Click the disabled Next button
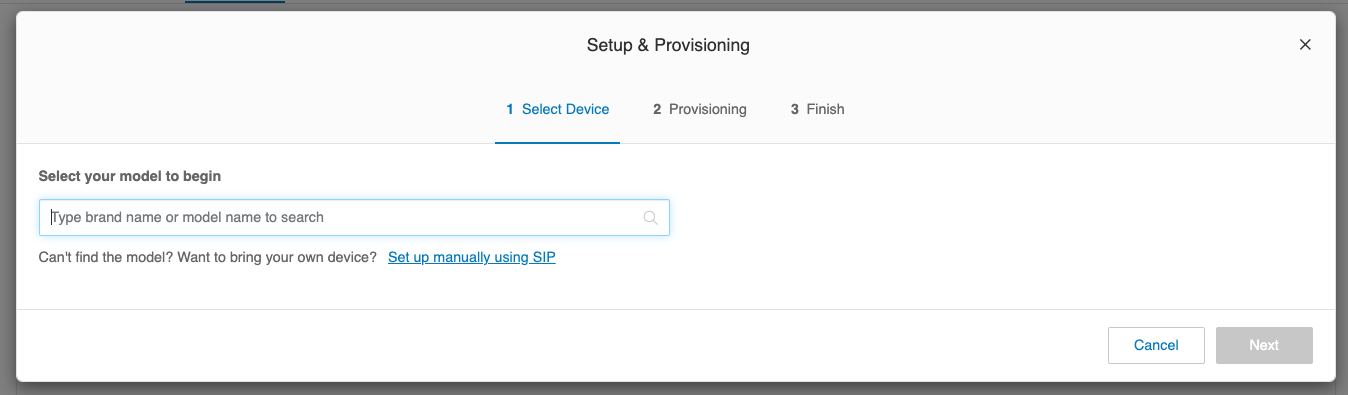The height and width of the screenshot is (395, 1348). click(x=1264, y=345)
